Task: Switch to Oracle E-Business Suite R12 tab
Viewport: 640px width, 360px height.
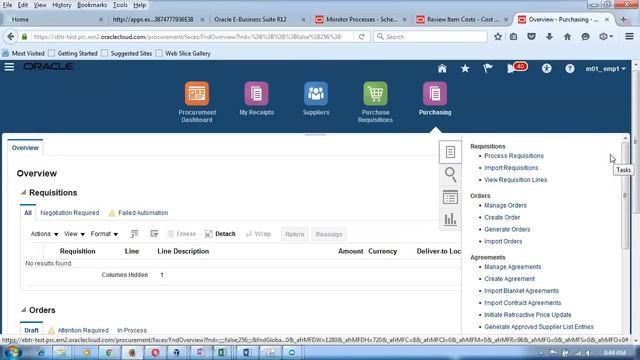Action: tap(260, 20)
